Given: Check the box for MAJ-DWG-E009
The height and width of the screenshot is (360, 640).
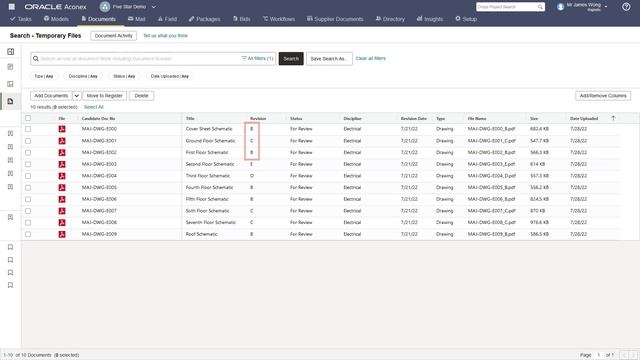Looking at the screenshot, I should pyautogui.click(x=28, y=234).
